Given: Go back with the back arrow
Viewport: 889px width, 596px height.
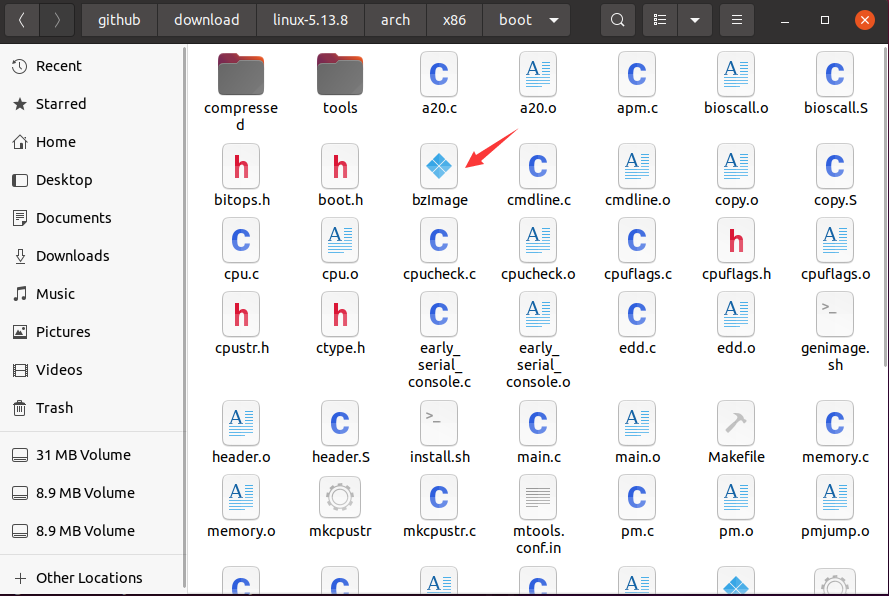Looking at the screenshot, I should pyautogui.click(x=22, y=20).
